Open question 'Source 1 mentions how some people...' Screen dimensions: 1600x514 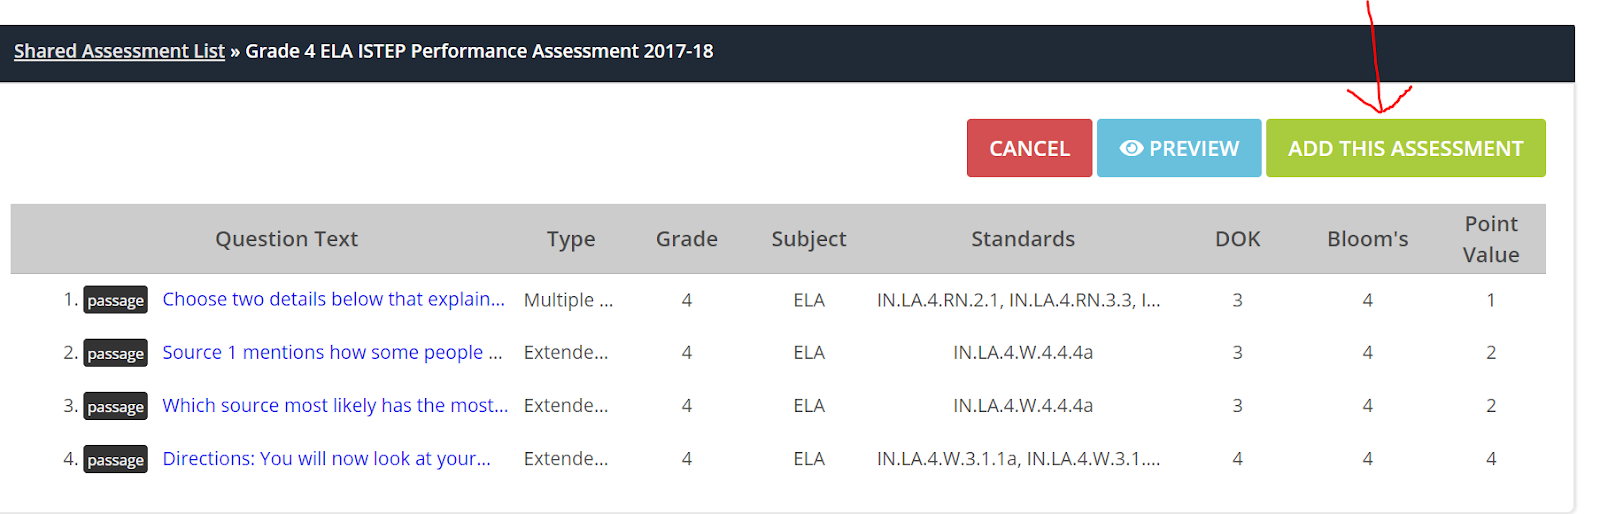click(332, 352)
